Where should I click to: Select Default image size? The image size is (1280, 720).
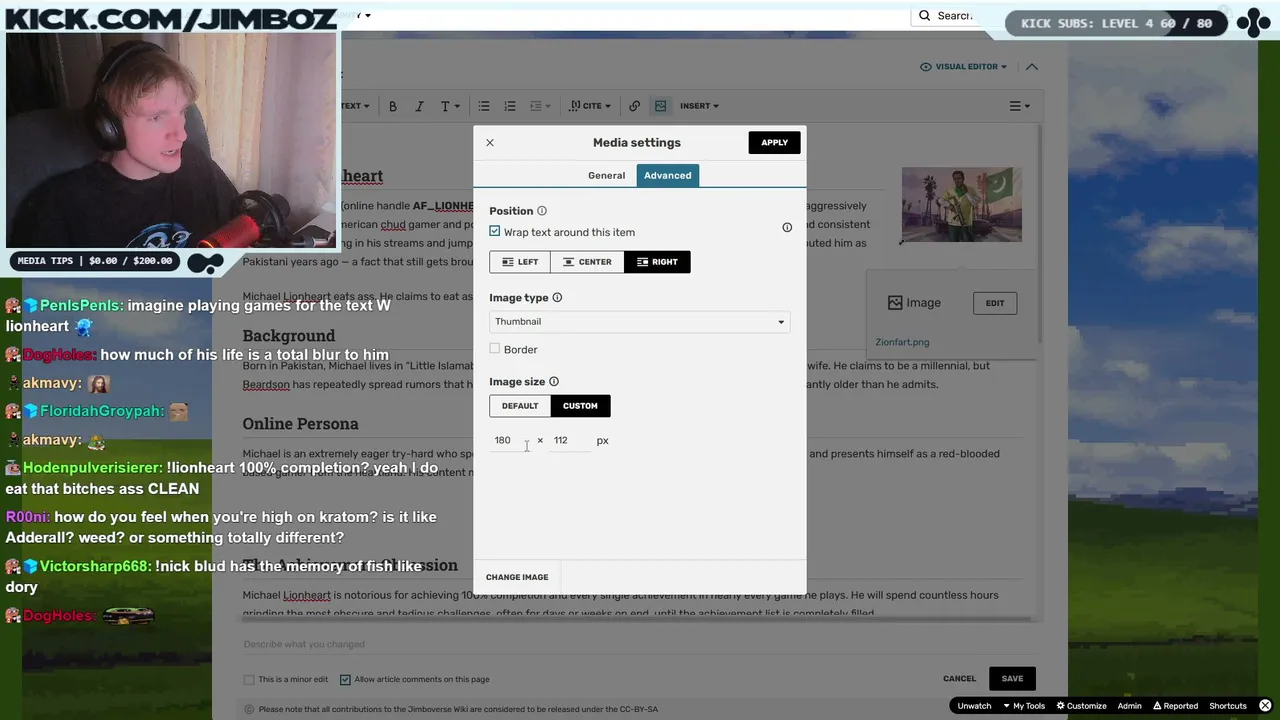pyautogui.click(x=520, y=406)
